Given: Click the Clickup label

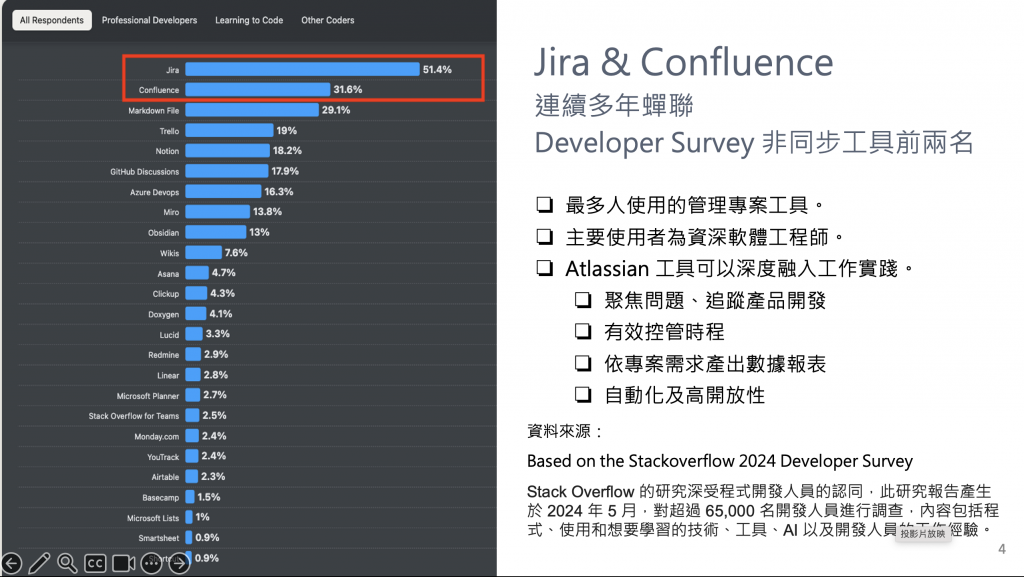Looking at the screenshot, I should pyautogui.click(x=166, y=294).
